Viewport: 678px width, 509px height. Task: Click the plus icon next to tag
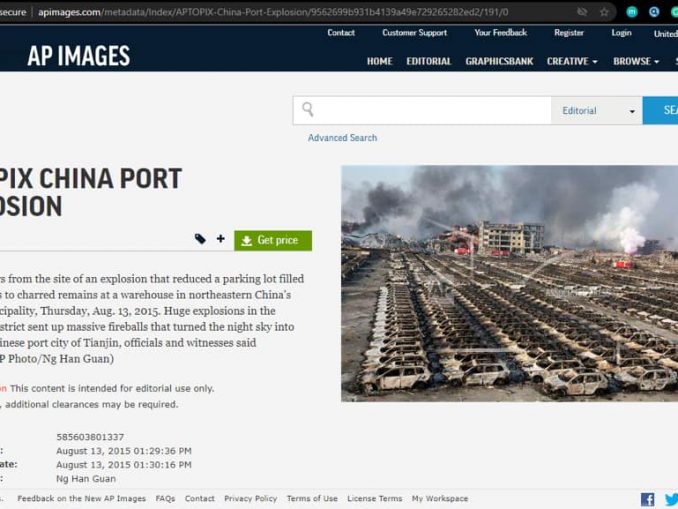221,239
